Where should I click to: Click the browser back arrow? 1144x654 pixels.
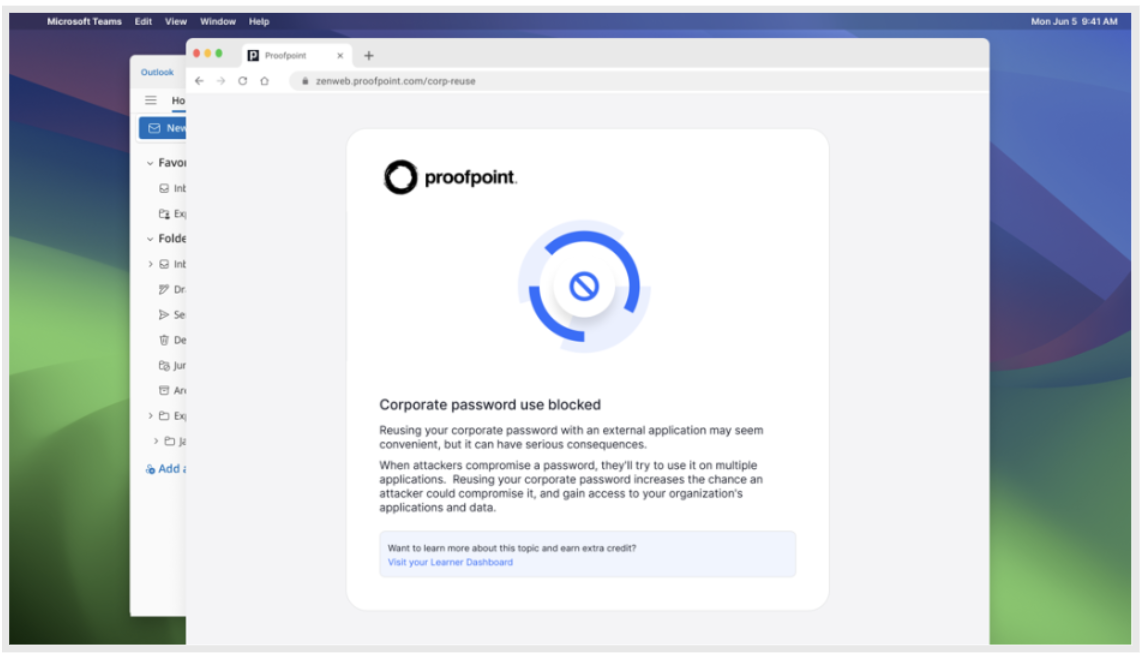point(199,81)
